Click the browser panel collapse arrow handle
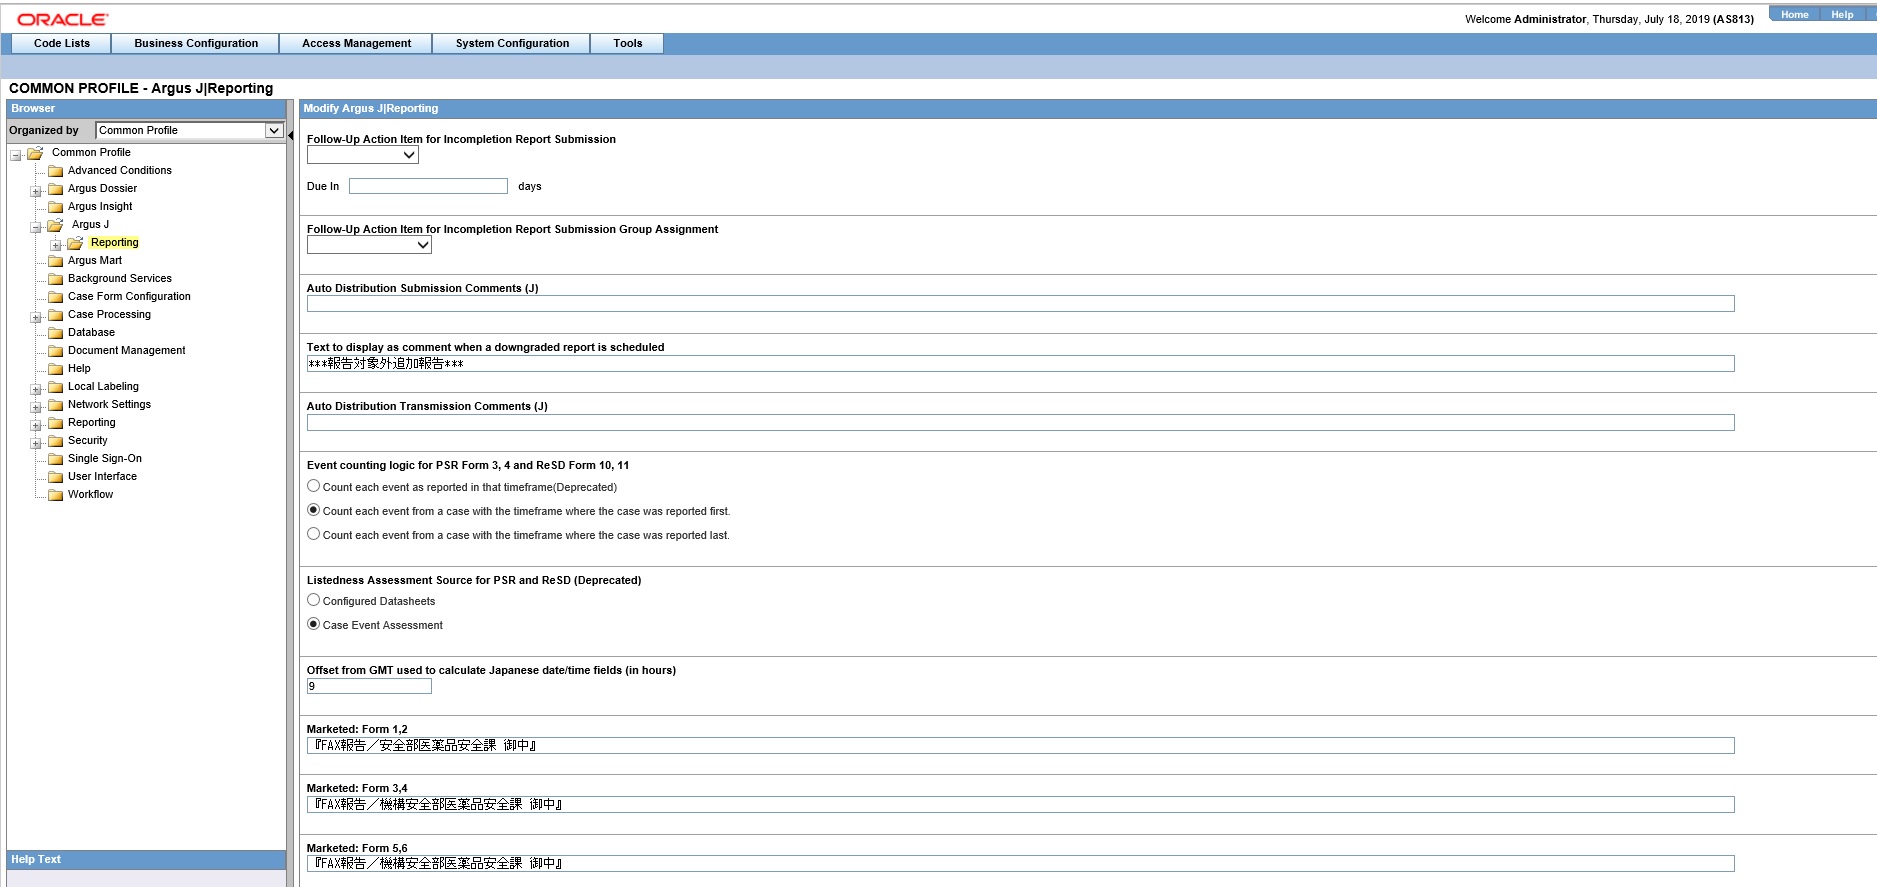The height and width of the screenshot is (887, 1877). point(290,135)
